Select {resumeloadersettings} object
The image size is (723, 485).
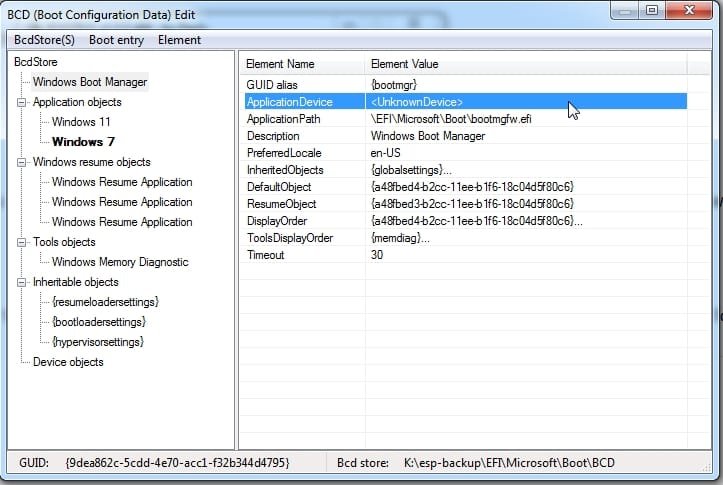coord(105,302)
